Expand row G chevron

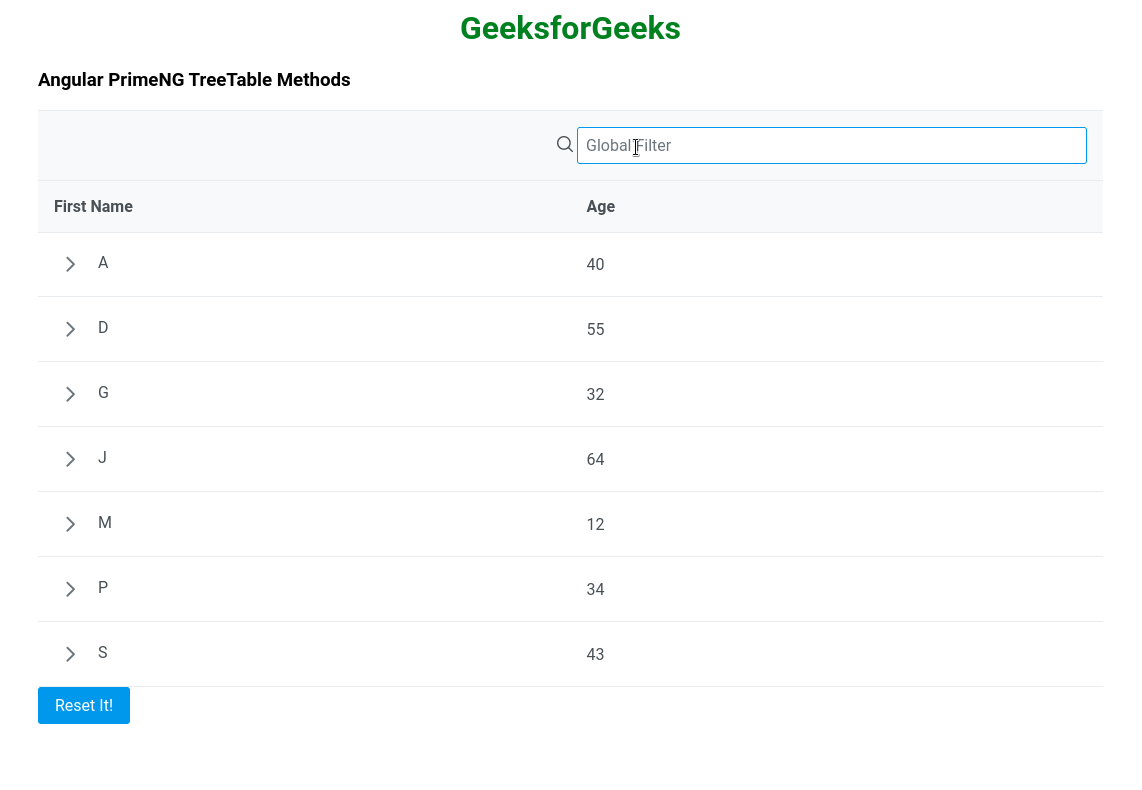(70, 394)
